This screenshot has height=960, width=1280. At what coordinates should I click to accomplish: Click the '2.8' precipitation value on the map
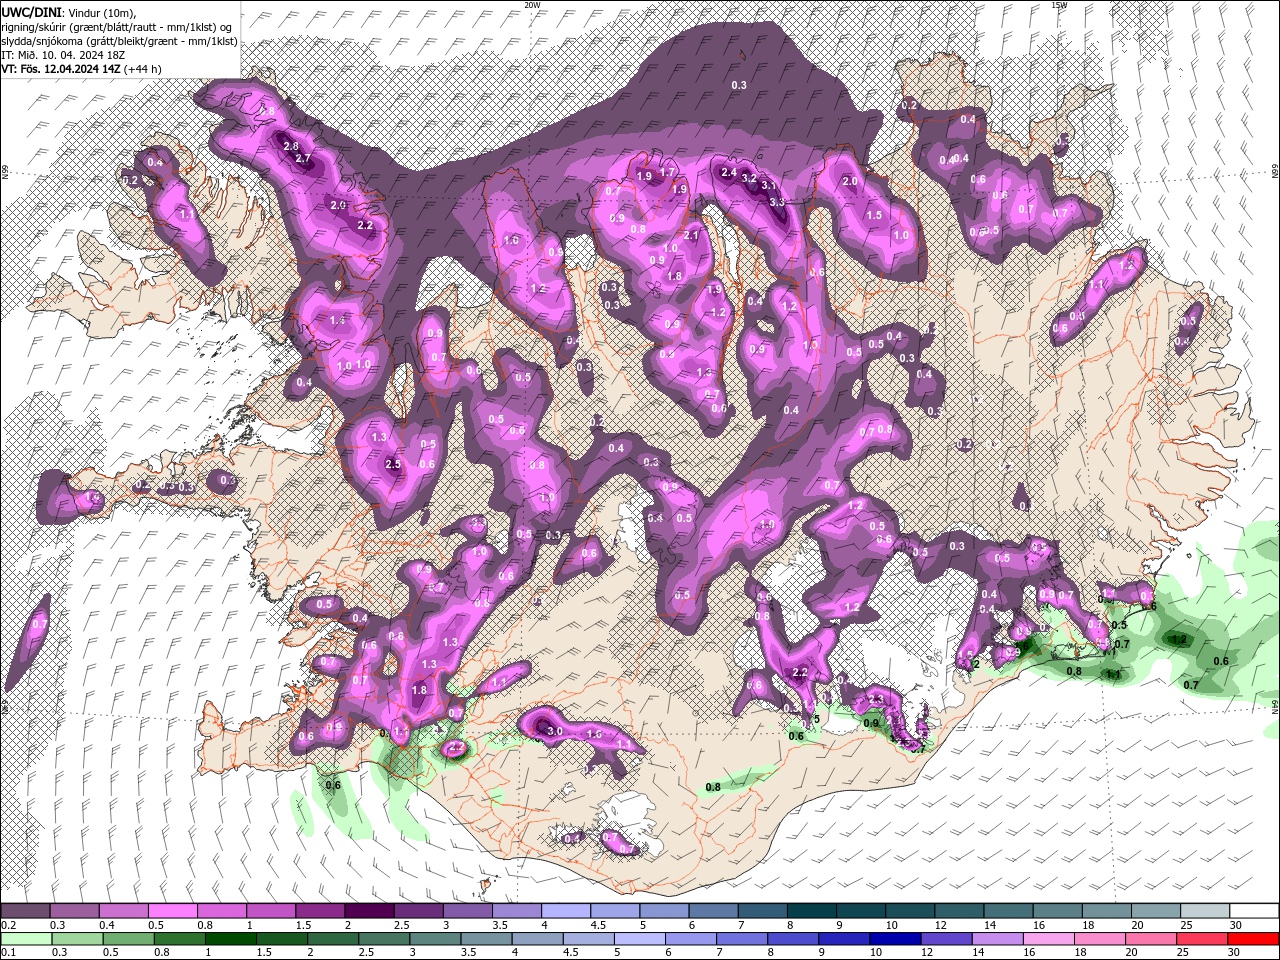point(291,146)
